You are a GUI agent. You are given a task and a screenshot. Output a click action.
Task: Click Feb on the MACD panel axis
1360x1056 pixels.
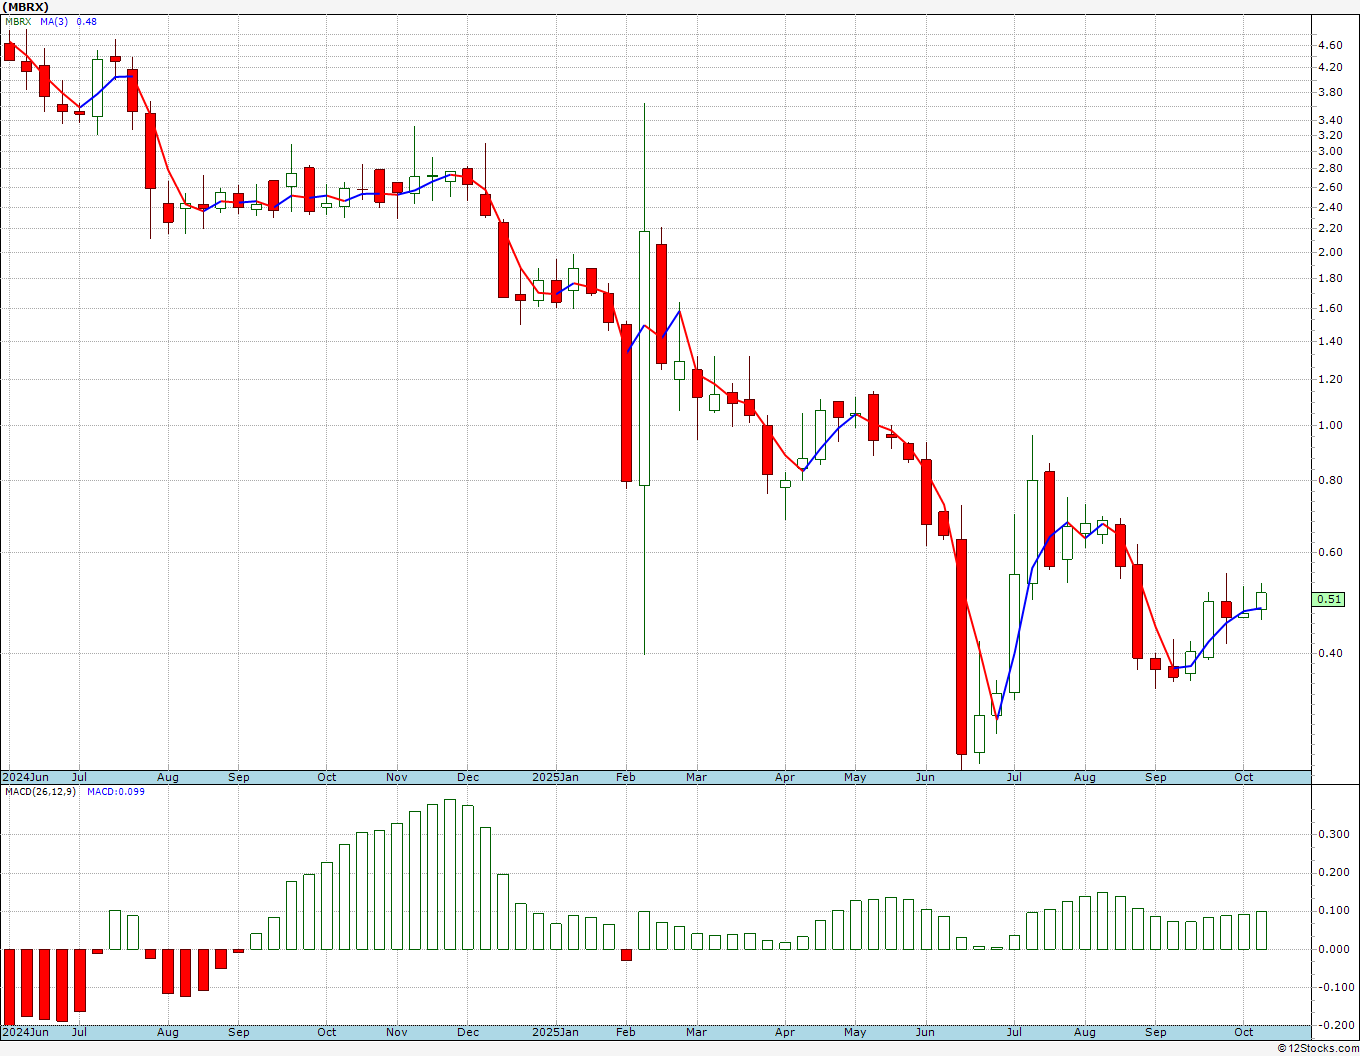pyautogui.click(x=626, y=1032)
